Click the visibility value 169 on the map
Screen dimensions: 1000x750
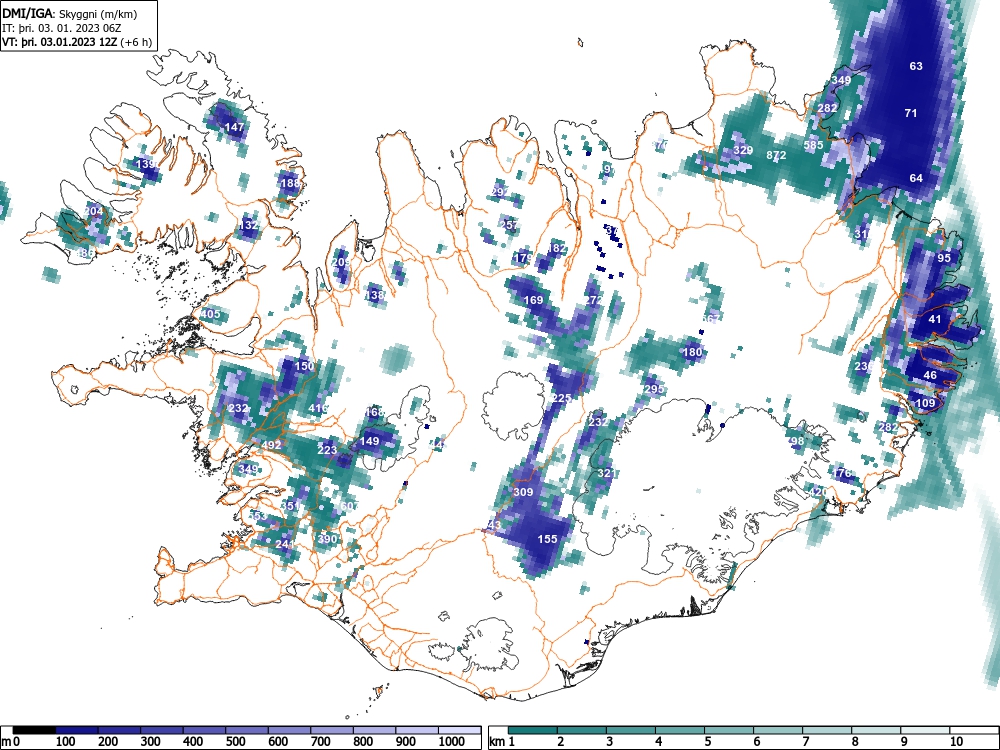tap(533, 300)
